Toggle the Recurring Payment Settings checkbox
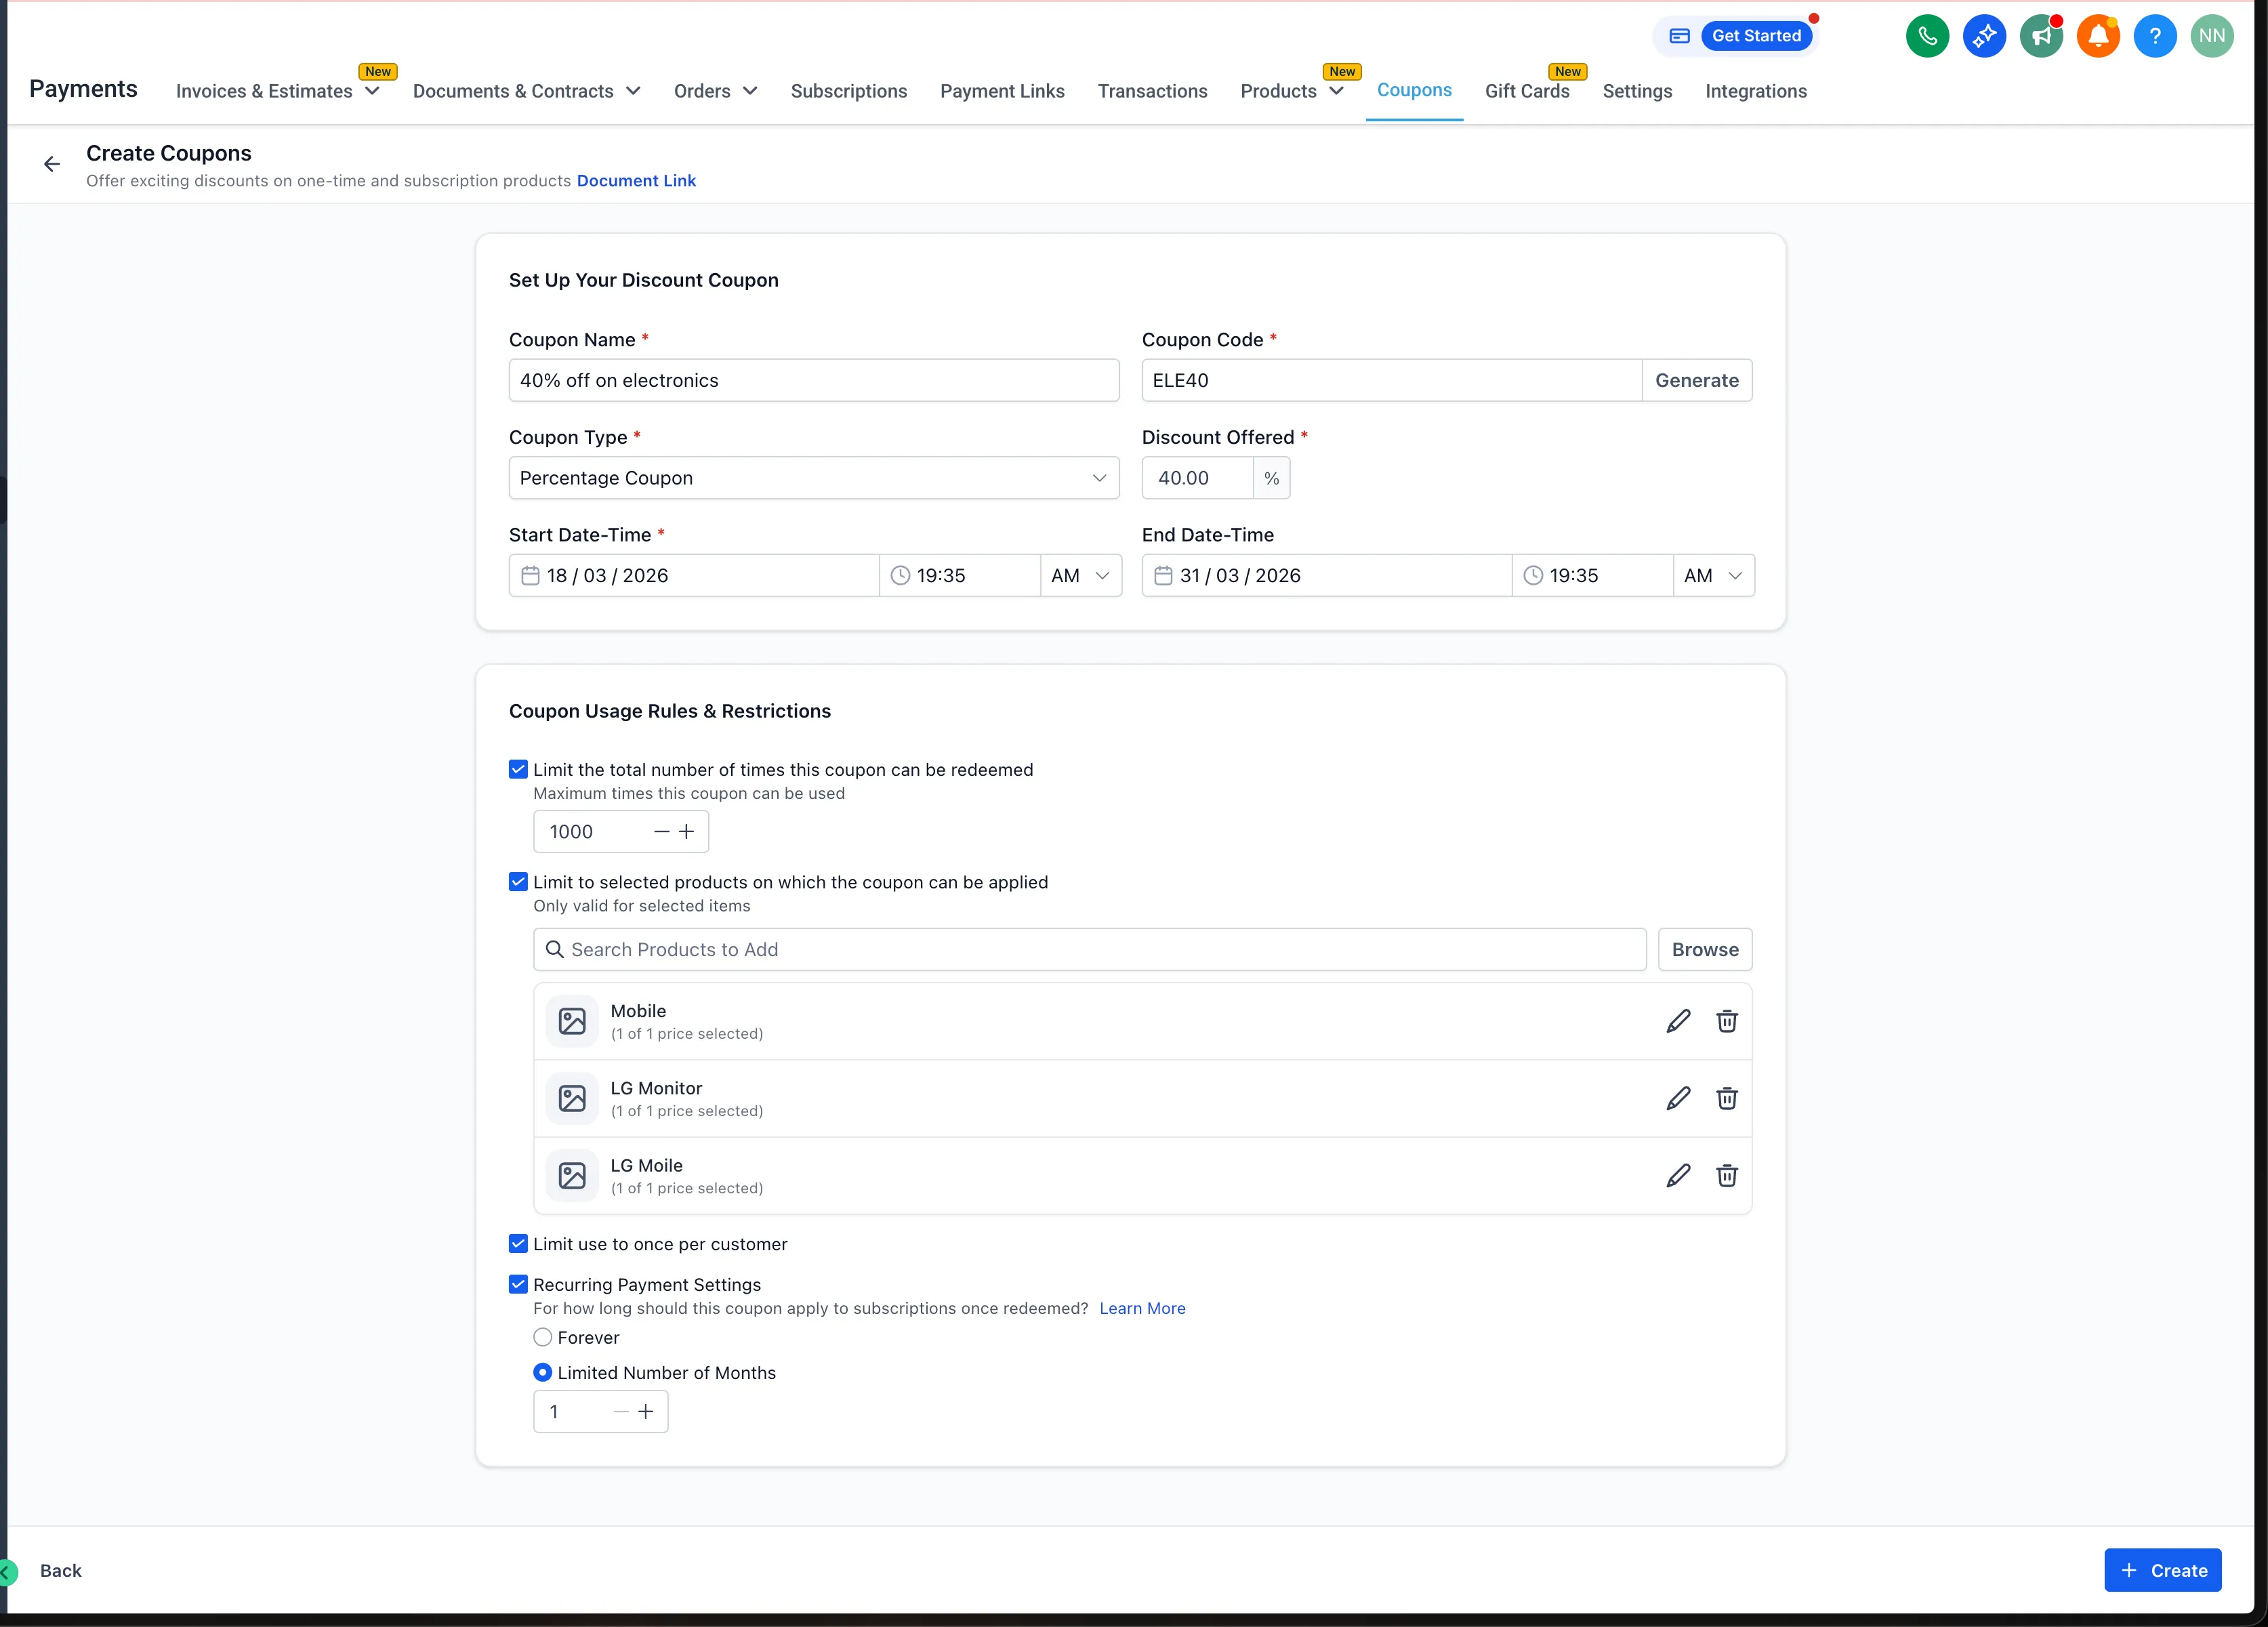Viewport: 2268px width, 1627px height. point(518,1284)
